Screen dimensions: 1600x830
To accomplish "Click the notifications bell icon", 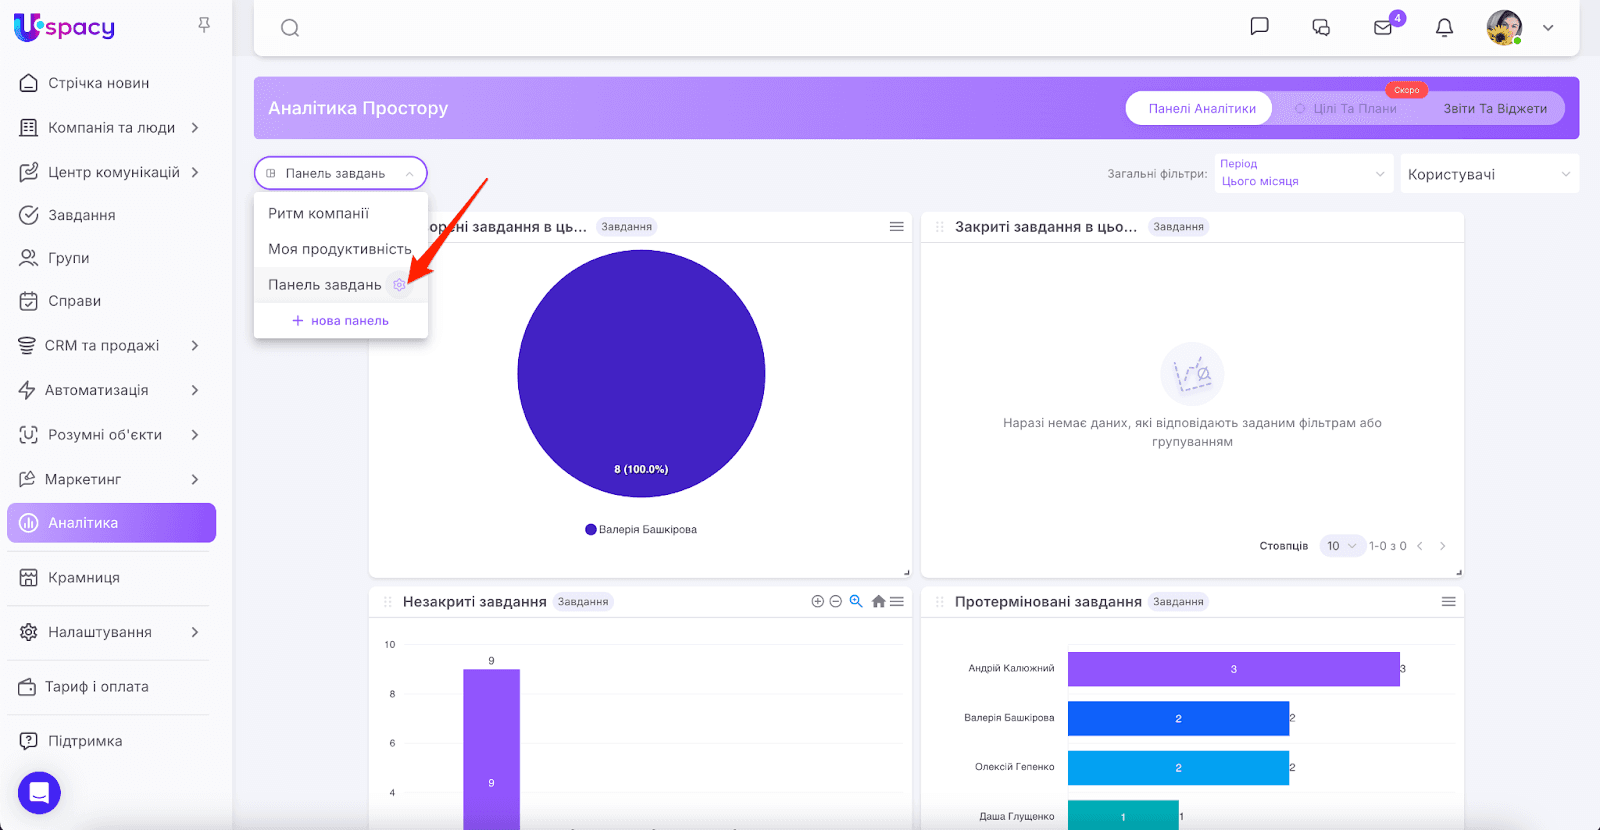I will (x=1444, y=28).
